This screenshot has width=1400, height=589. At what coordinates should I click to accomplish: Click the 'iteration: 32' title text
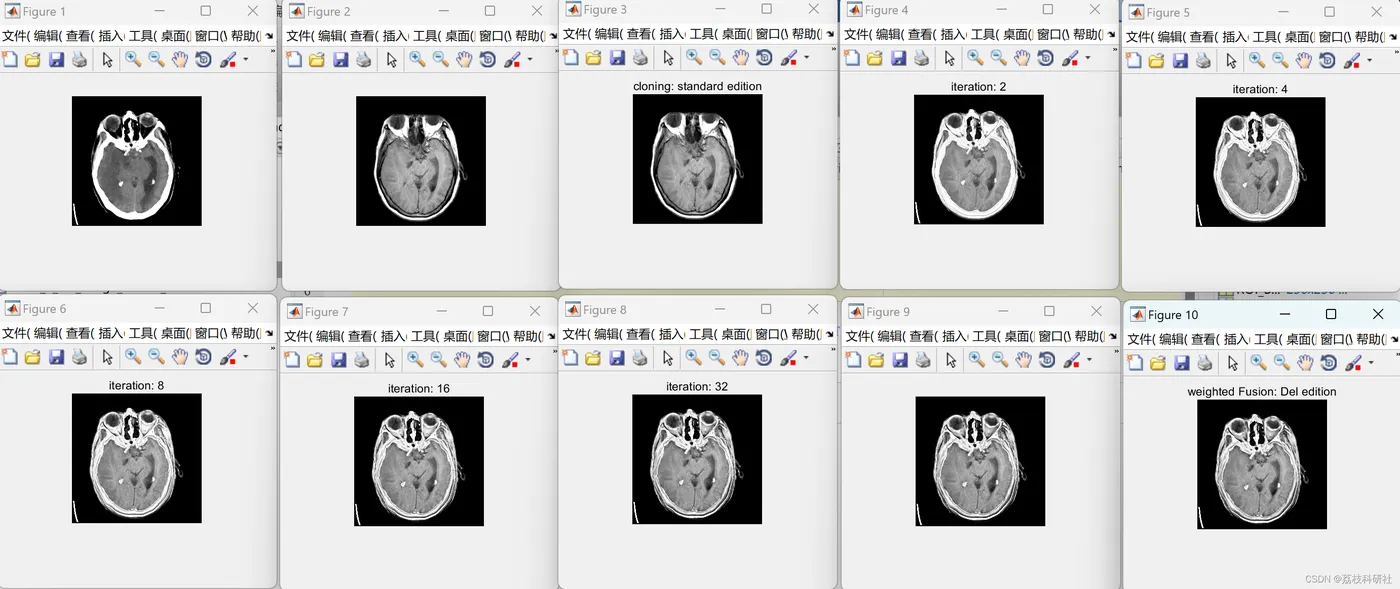click(x=697, y=386)
